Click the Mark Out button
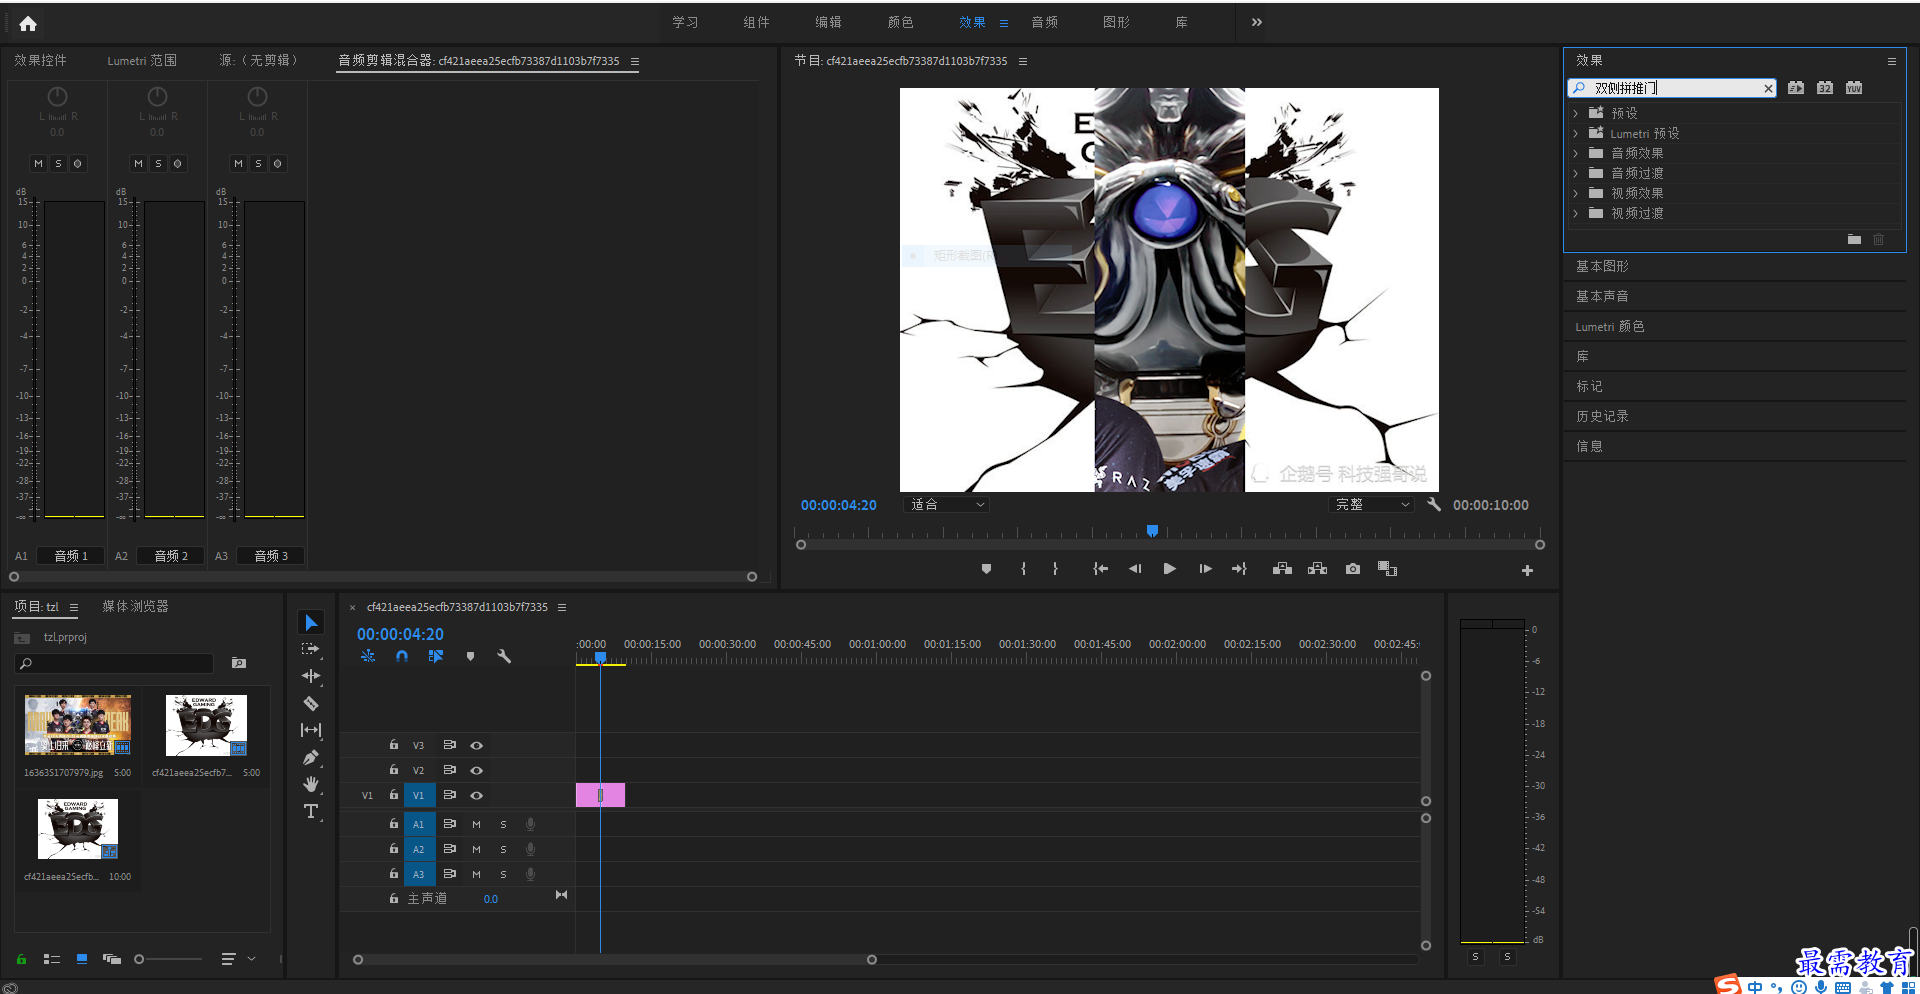1920x994 pixels. [1055, 569]
